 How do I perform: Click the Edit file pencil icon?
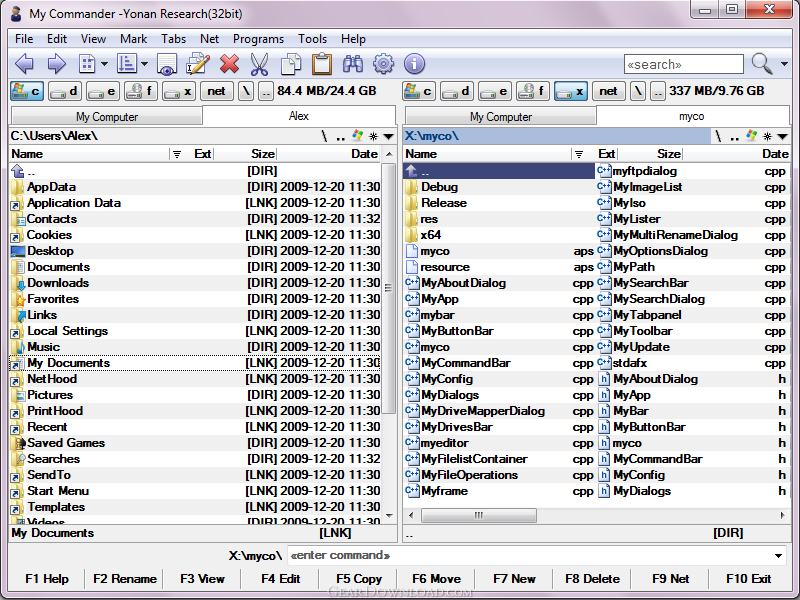point(198,64)
